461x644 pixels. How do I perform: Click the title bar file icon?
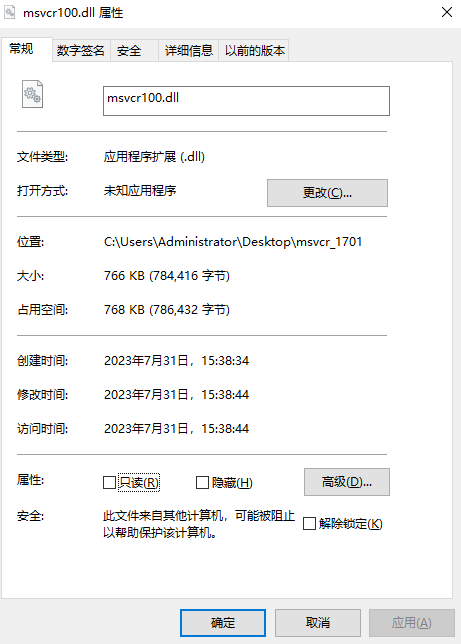[x=10, y=12]
